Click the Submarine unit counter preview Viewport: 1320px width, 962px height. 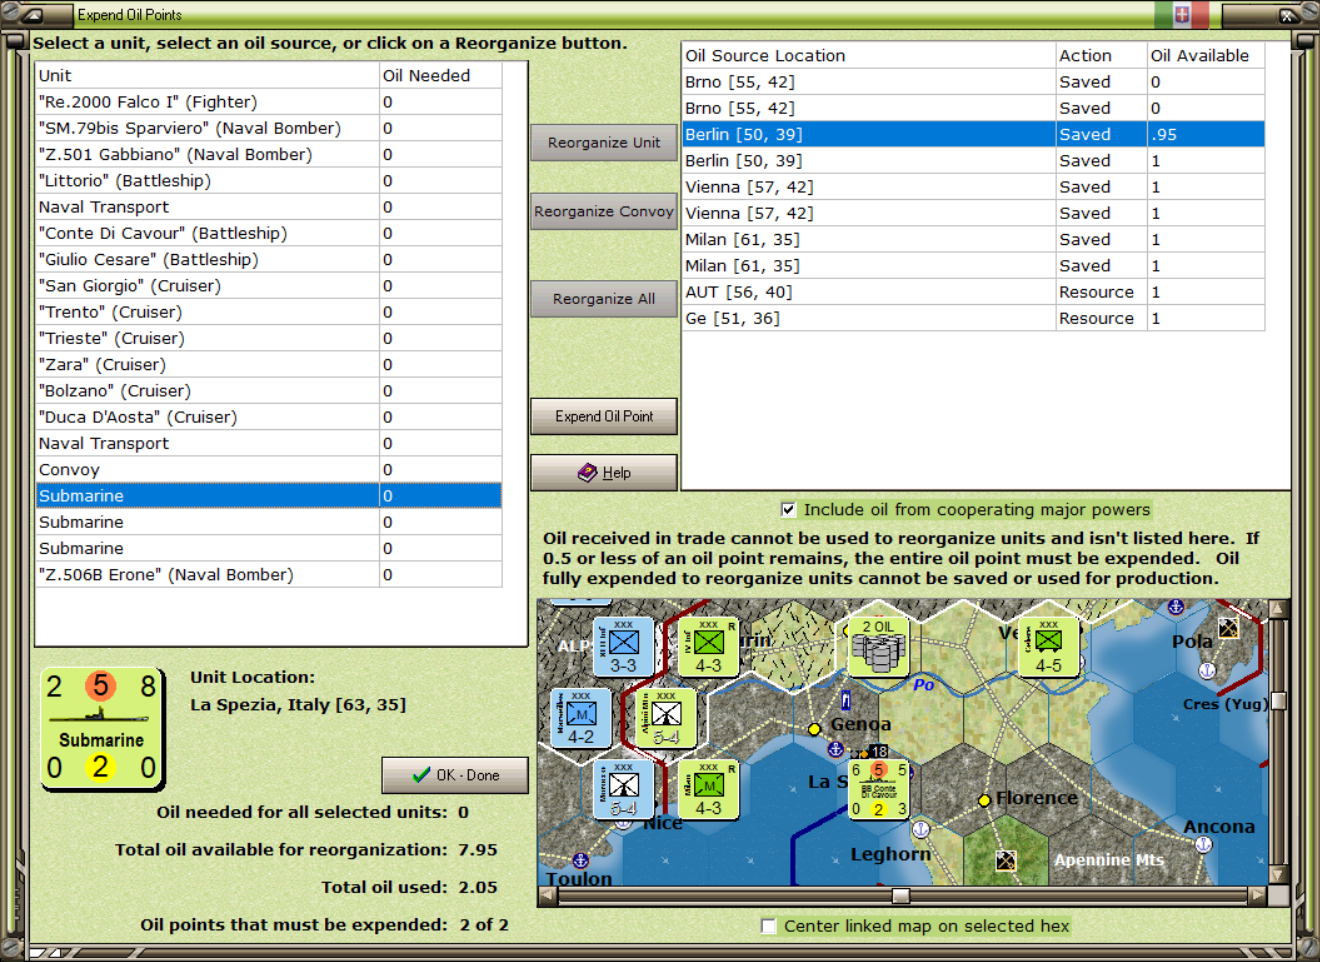101,728
